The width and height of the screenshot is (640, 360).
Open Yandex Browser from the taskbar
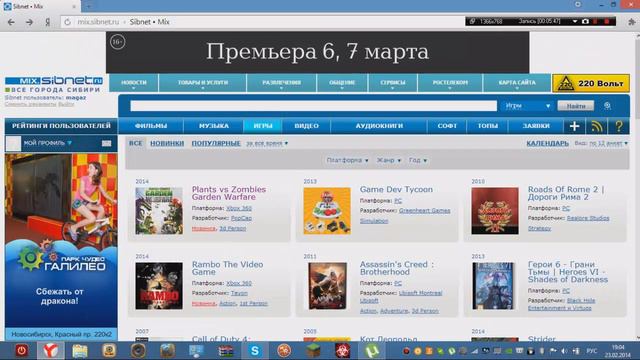pyautogui.click(x=51, y=351)
